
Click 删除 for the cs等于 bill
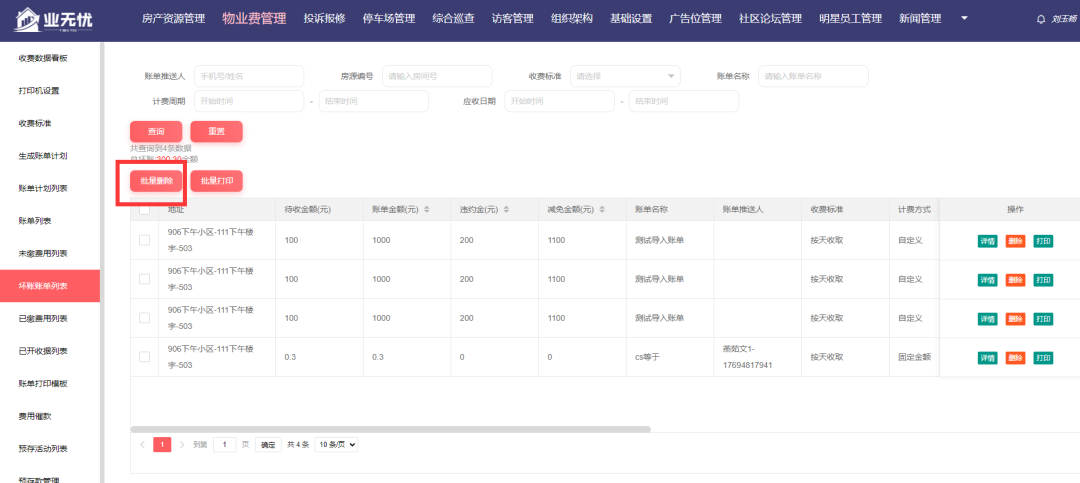coord(1015,358)
